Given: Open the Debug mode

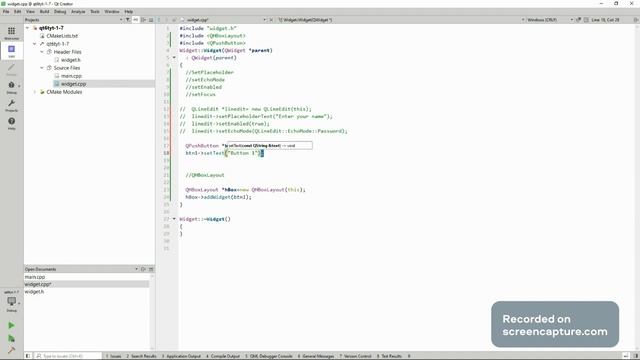Looking at the screenshot, I should pyautogui.click(x=11, y=87).
